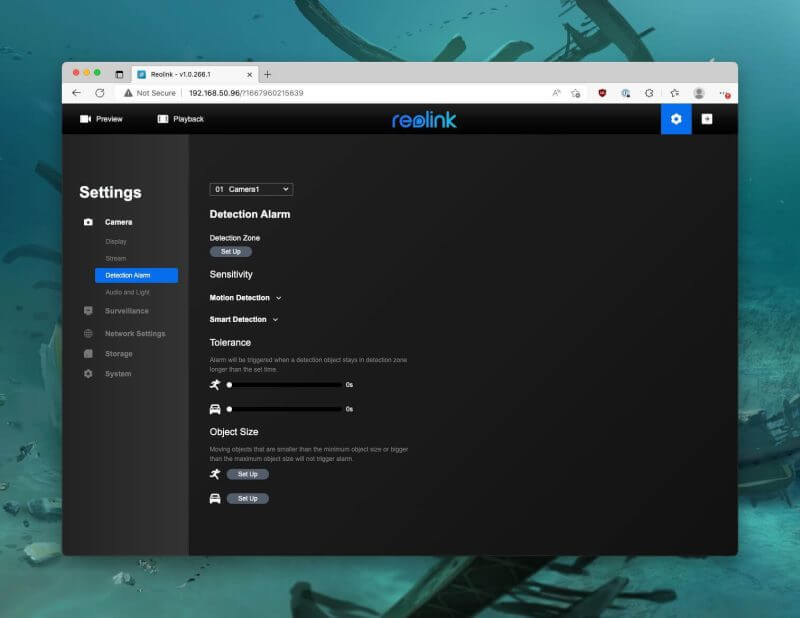
Task: Select Display in Camera settings
Action: click(116, 241)
